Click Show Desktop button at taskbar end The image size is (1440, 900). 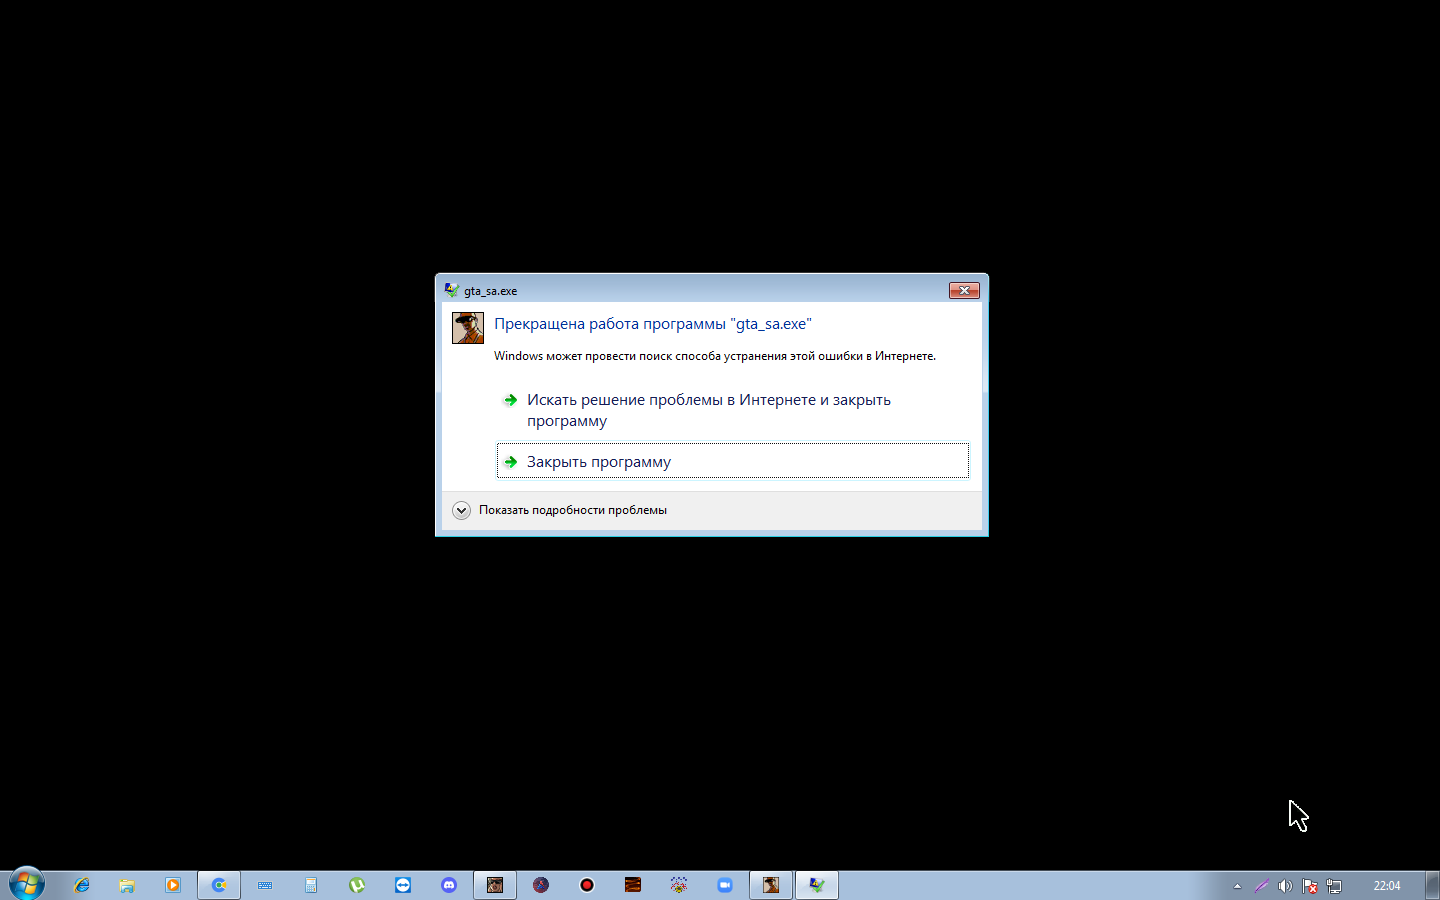(x=1432, y=885)
